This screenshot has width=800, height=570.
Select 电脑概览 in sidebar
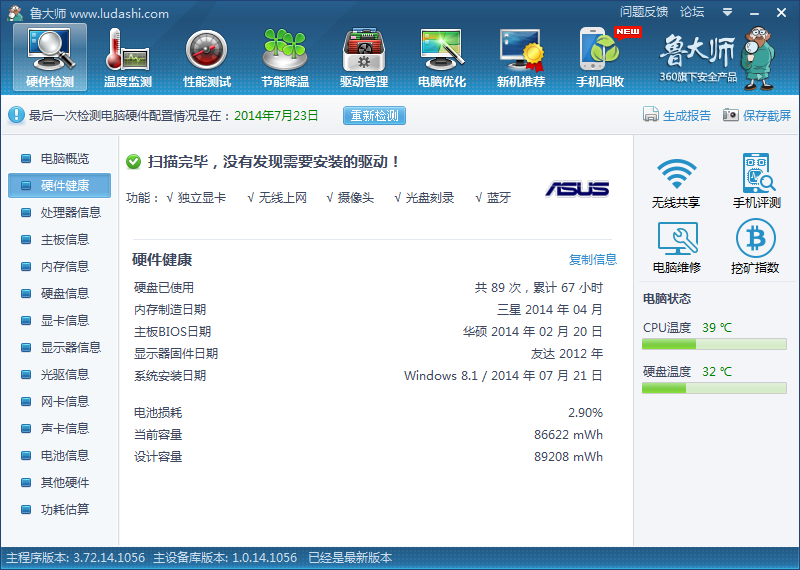pyautogui.click(x=59, y=159)
